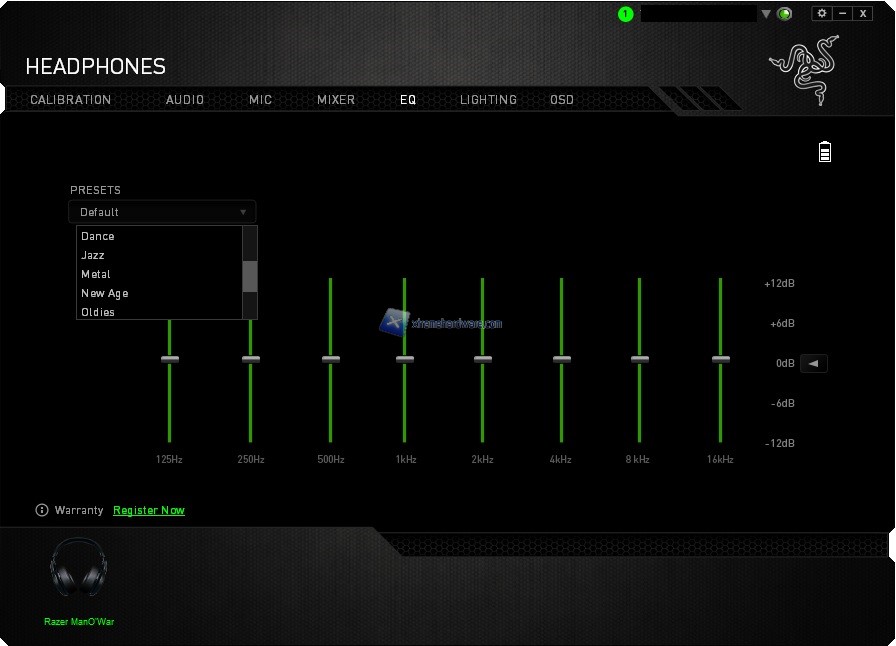Open the Presets dropdown showing Default
This screenshot has width=896, height=646.
pos(162,212)
